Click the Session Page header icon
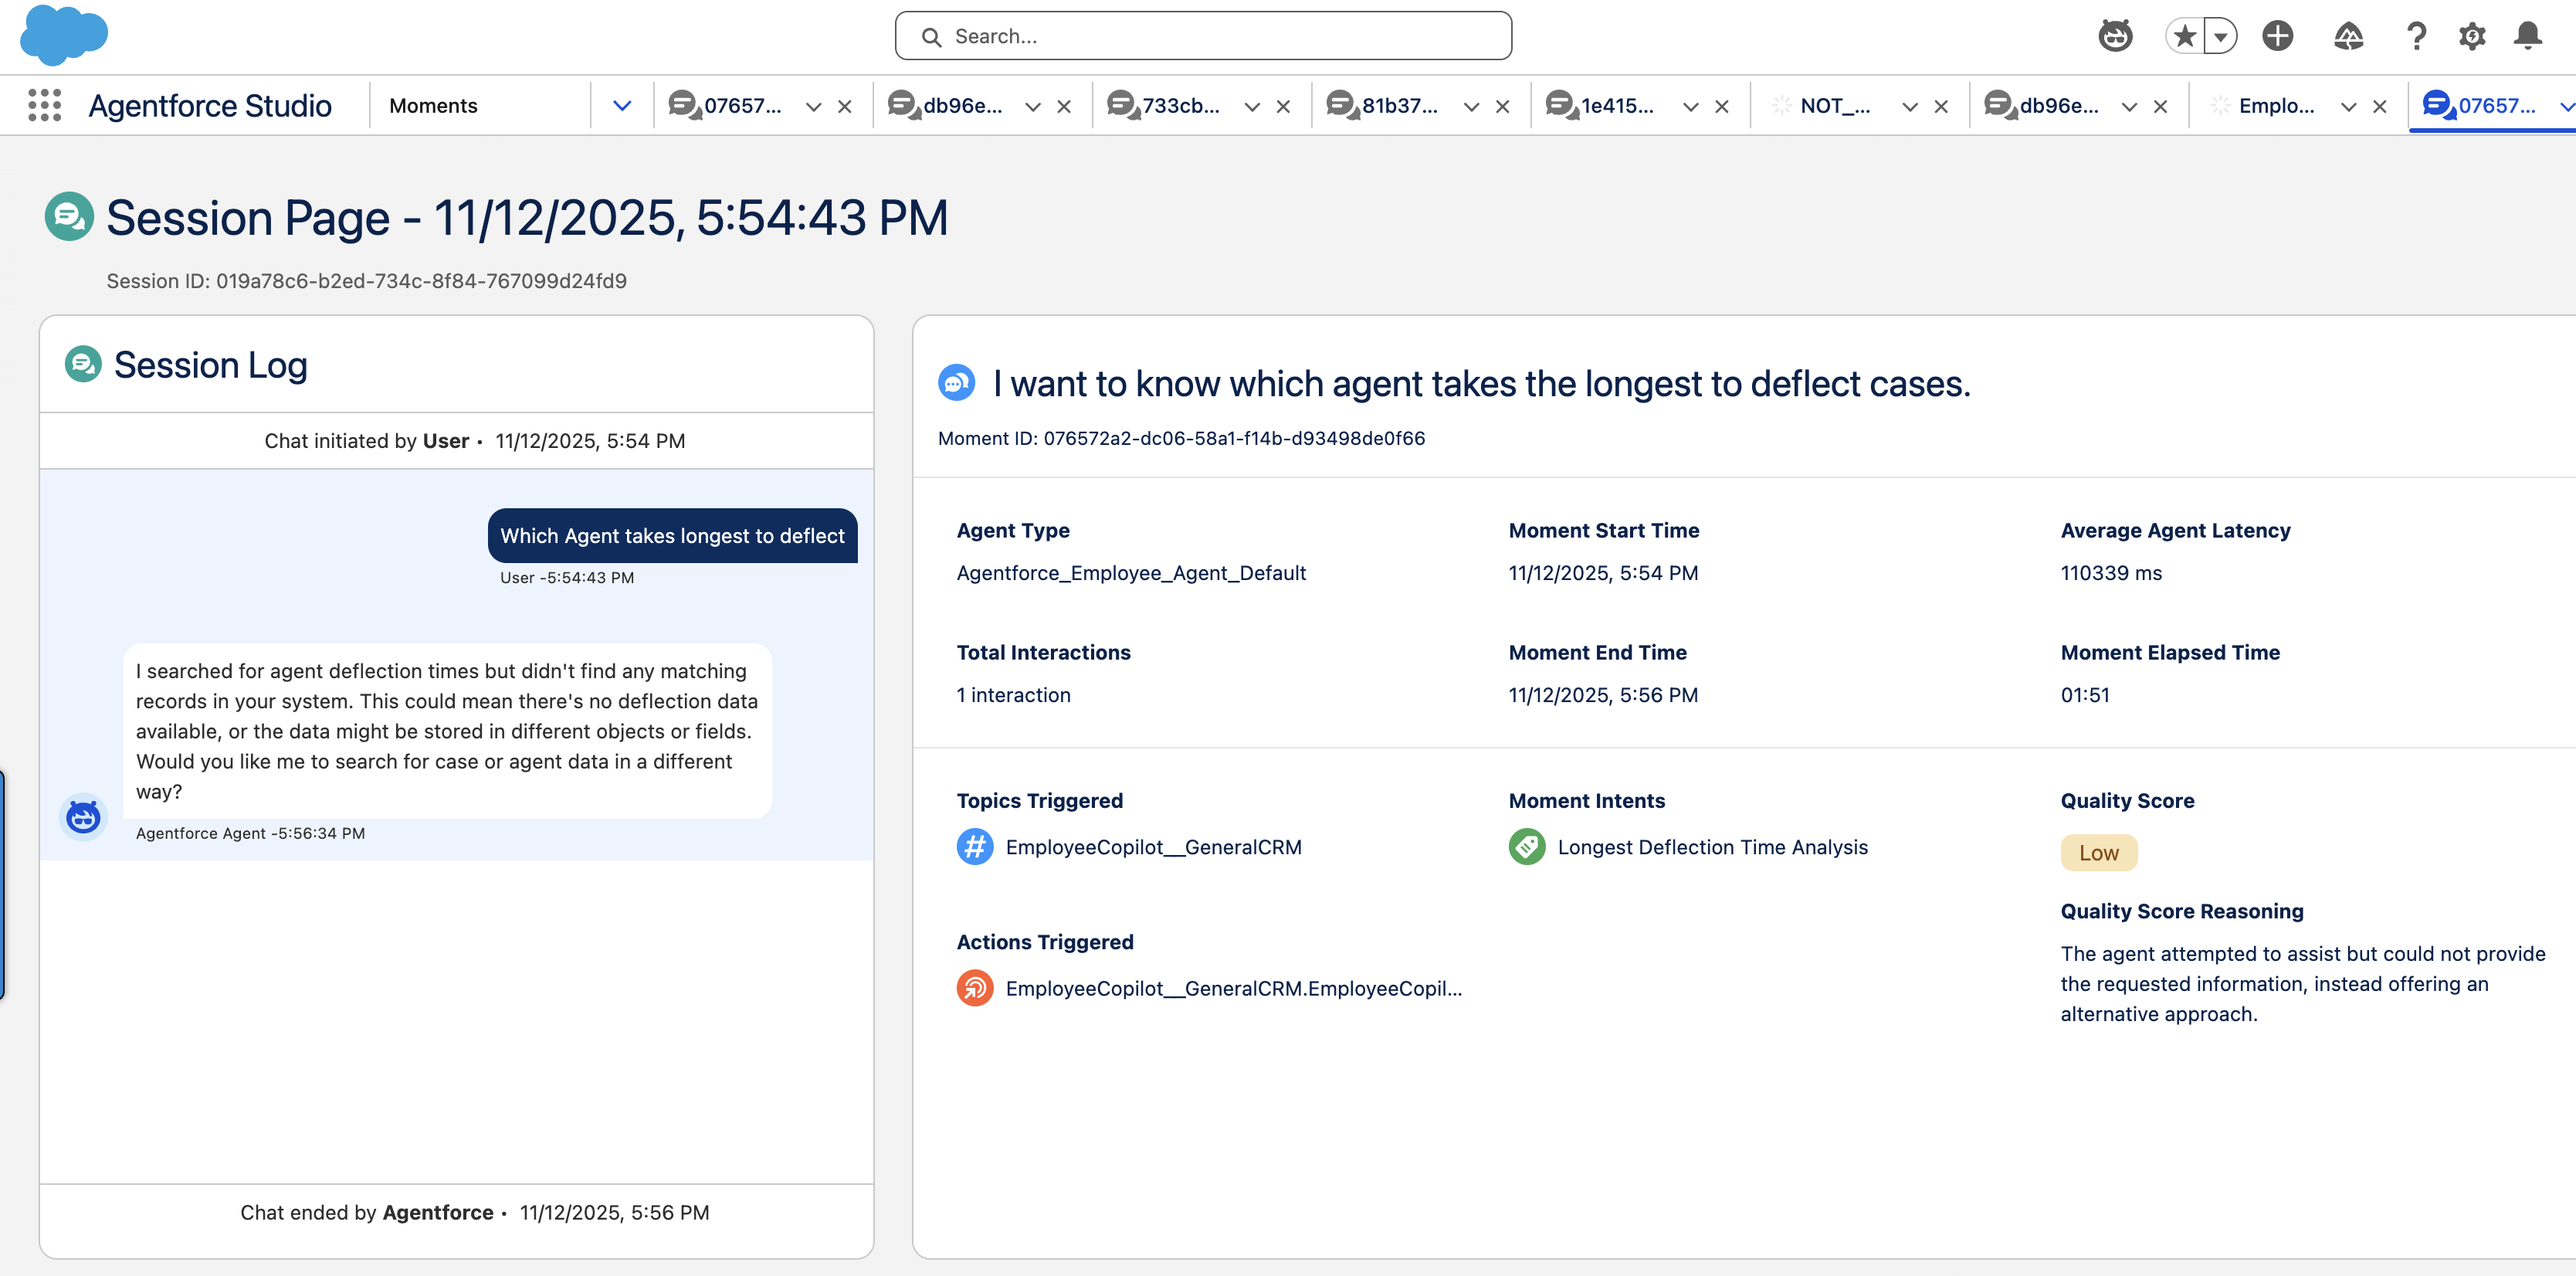2576x1276 pixels. pos(69,216)
